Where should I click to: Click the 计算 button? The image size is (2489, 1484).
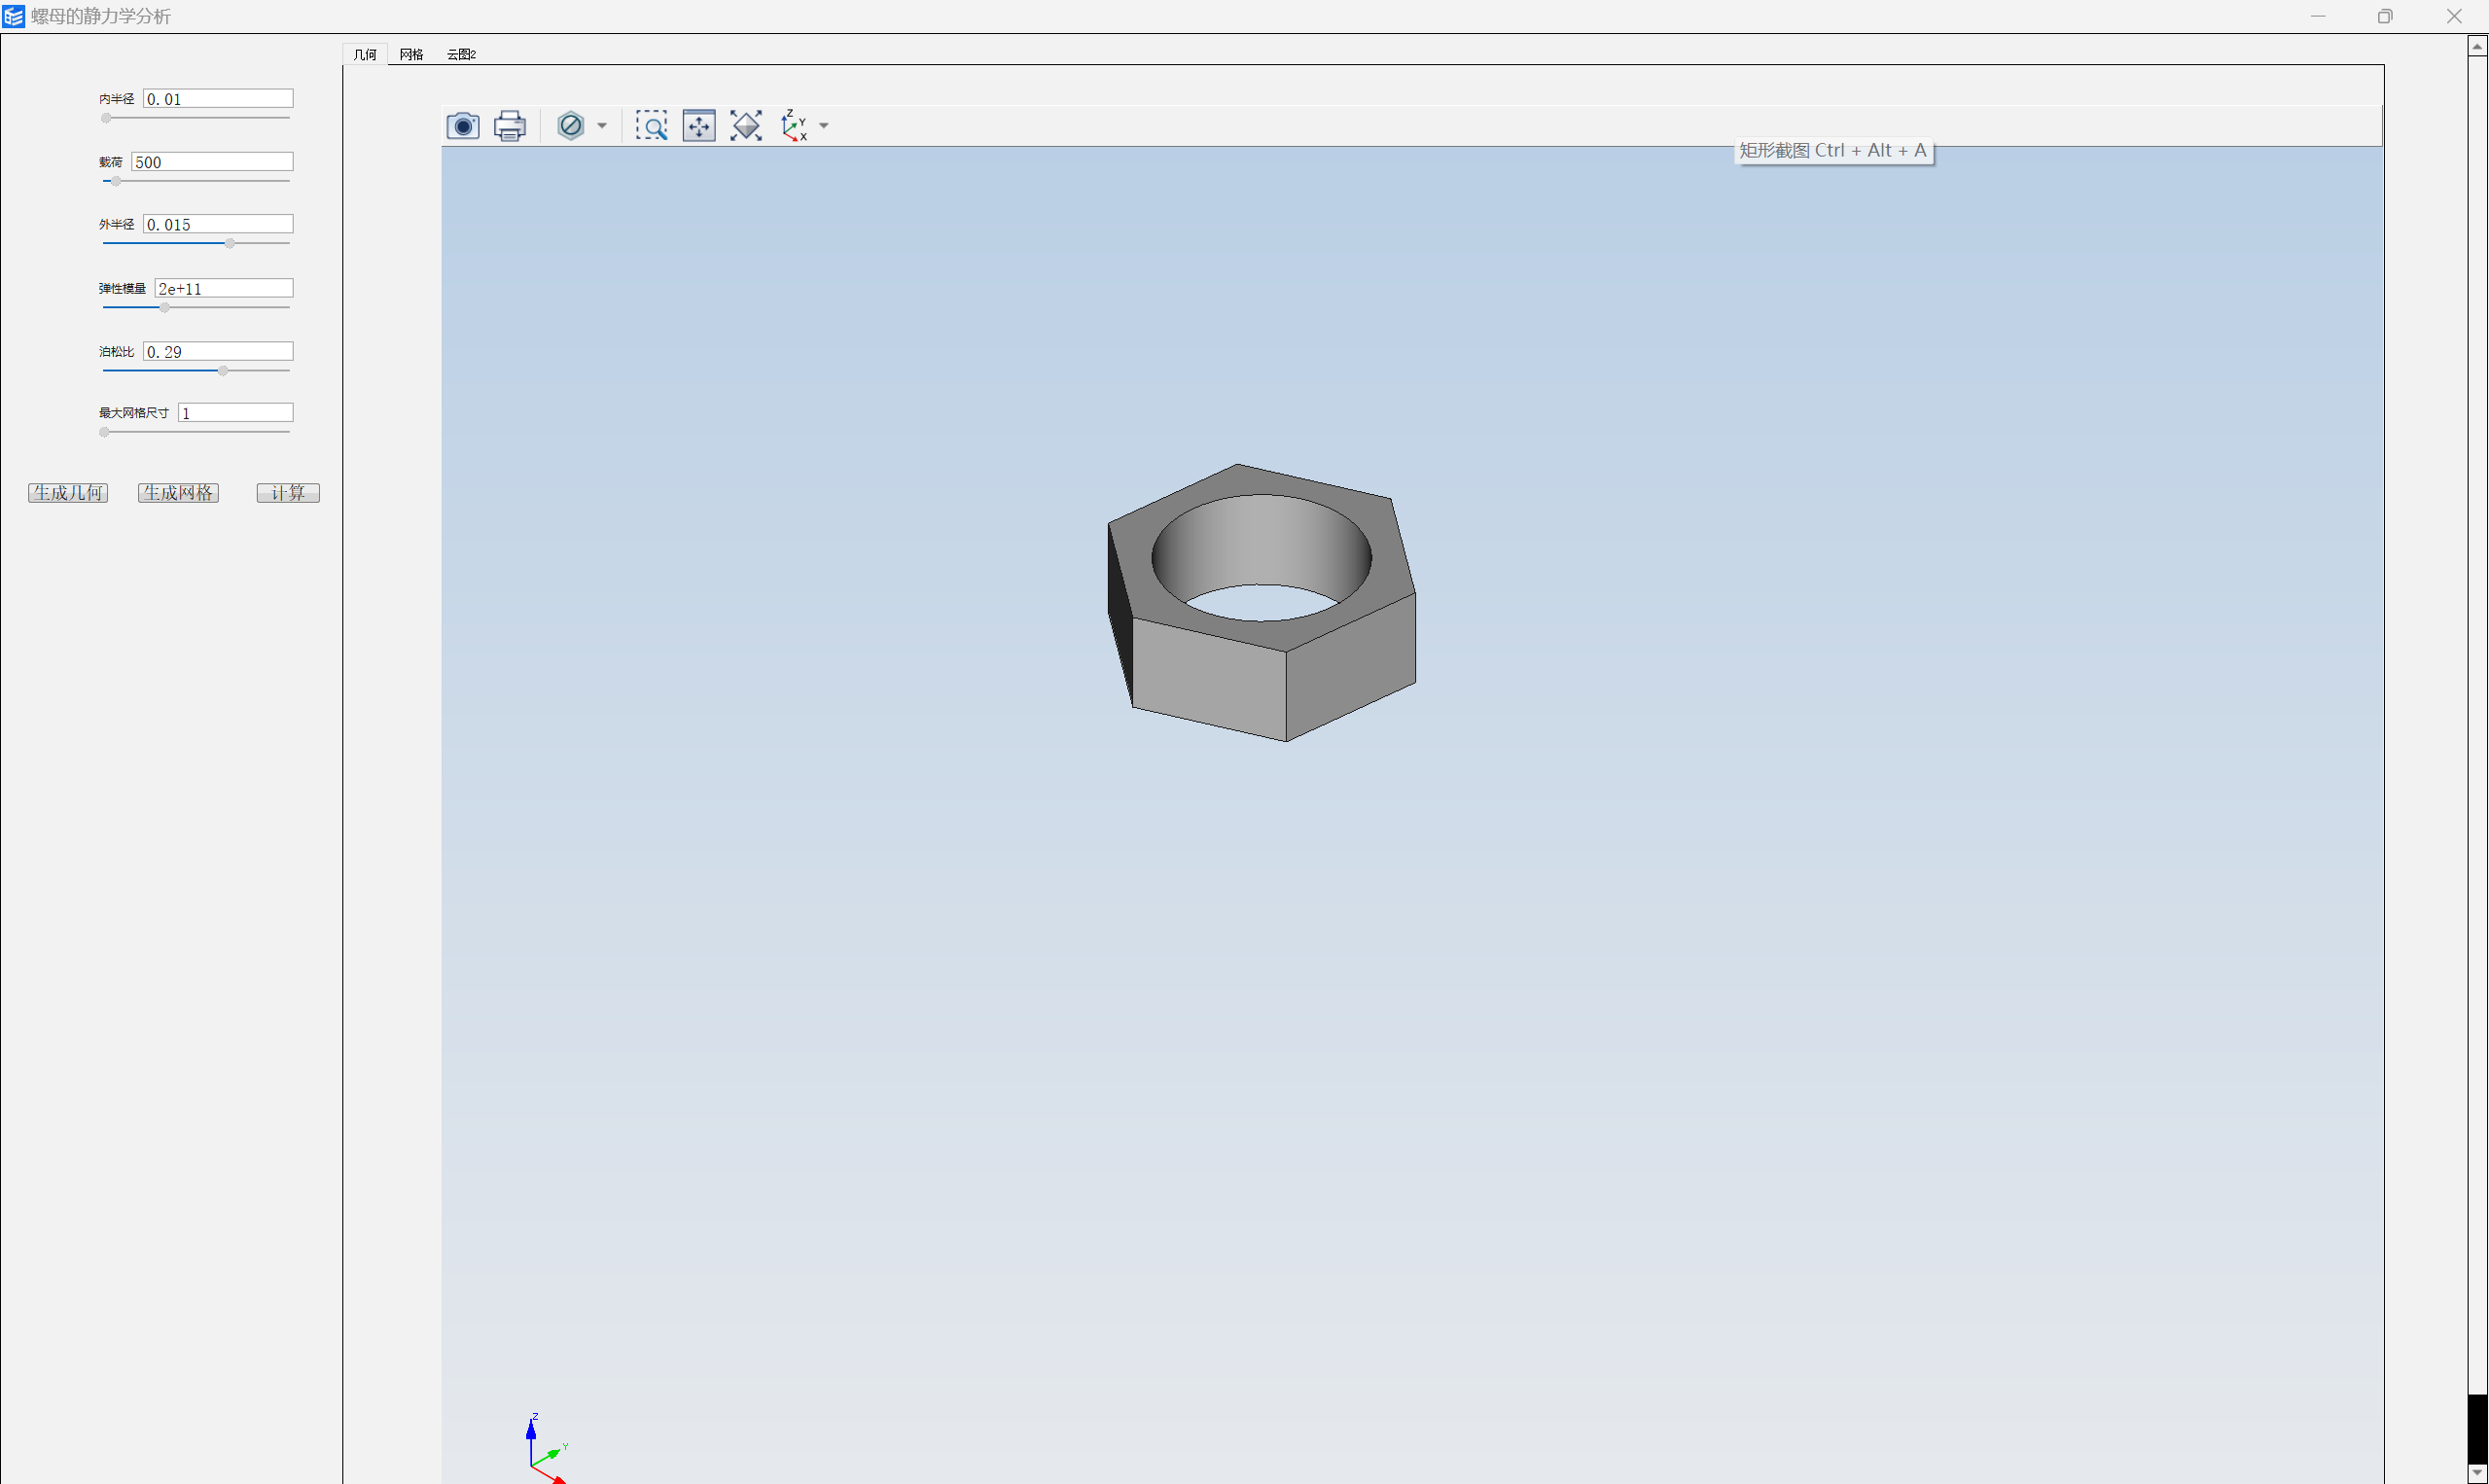click(x=288, y=493)
